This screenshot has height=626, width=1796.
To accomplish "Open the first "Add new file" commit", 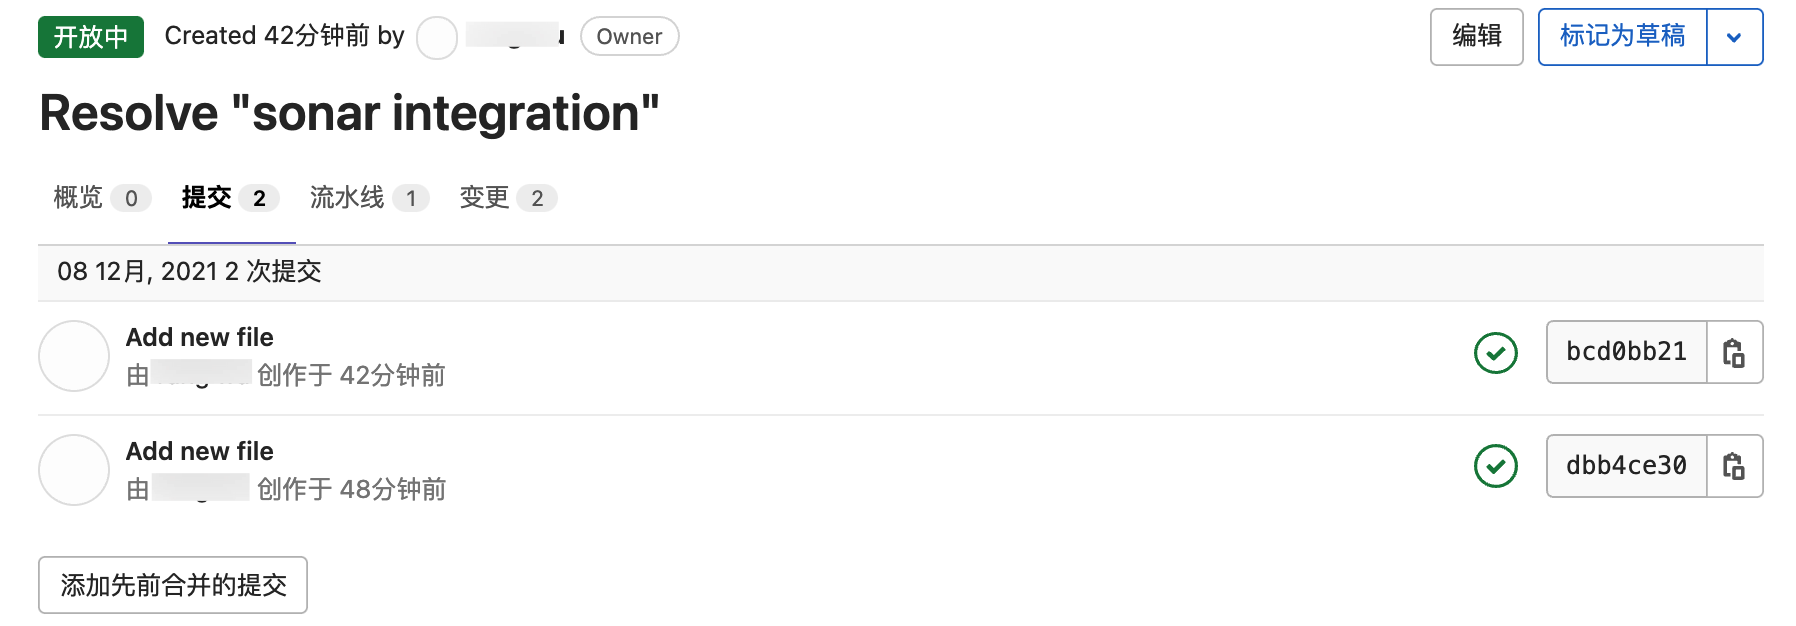I will tap(200, 338).
